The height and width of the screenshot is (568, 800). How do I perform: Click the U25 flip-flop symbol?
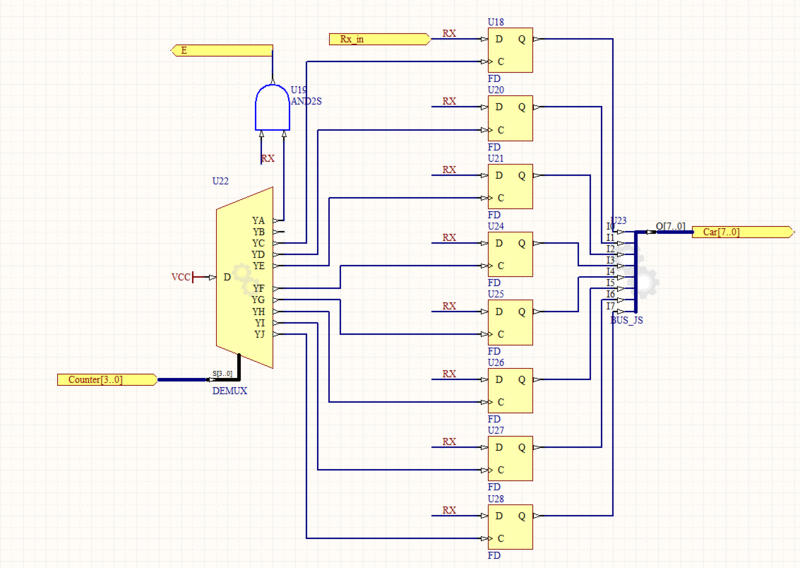point(509,322)
